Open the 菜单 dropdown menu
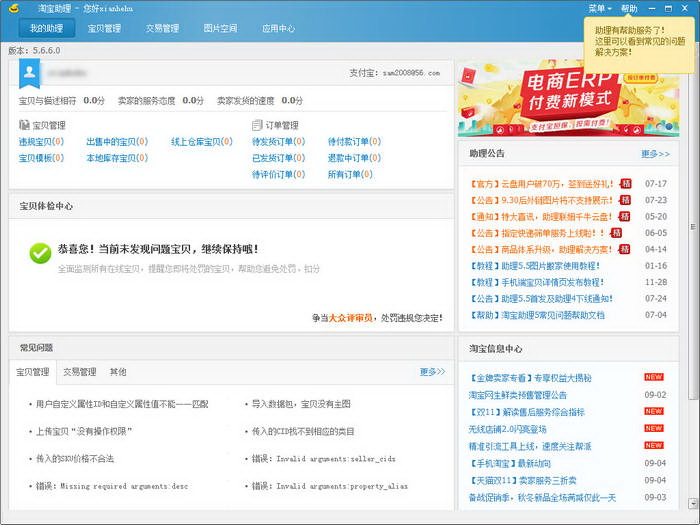700x525 pixels. click(599, 8)
